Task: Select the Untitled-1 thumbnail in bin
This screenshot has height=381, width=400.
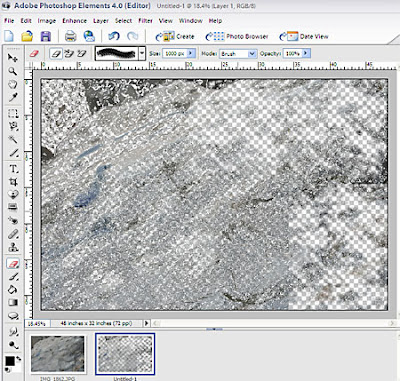Action: click(125, 354)
